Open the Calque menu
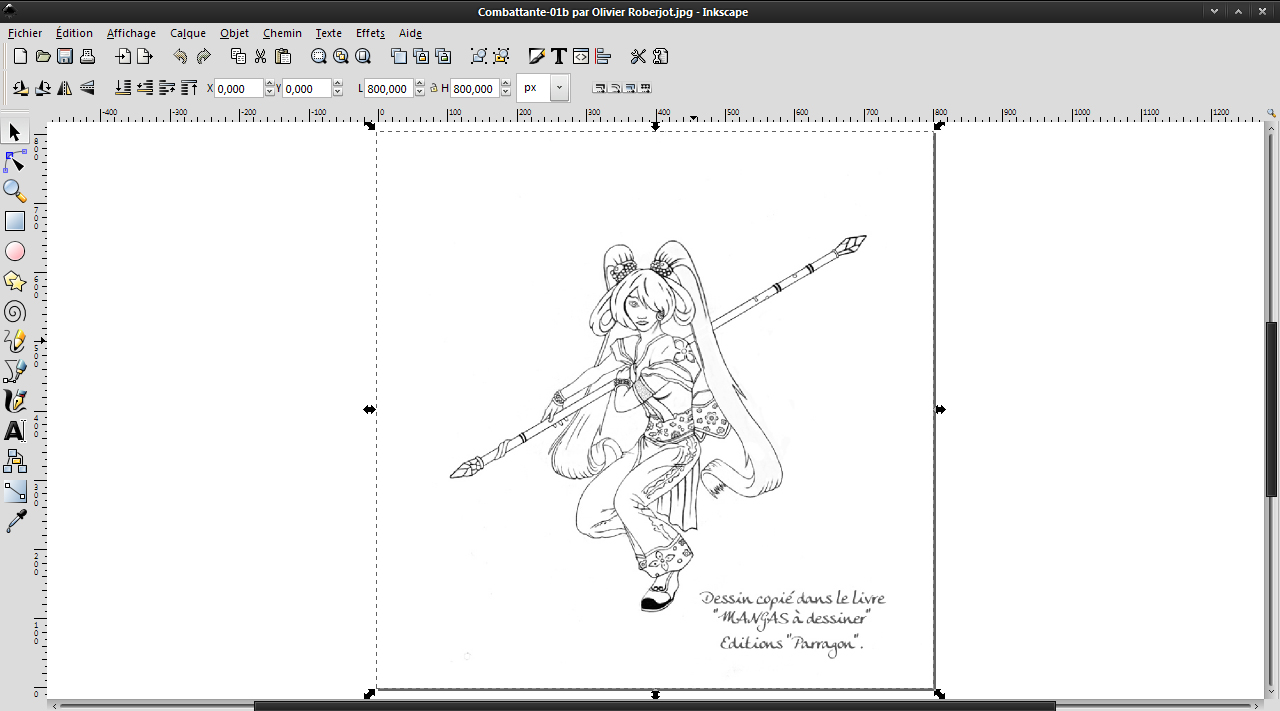Image resolution: width=1280 pixels, height=711 pixels. pos(188,33)
